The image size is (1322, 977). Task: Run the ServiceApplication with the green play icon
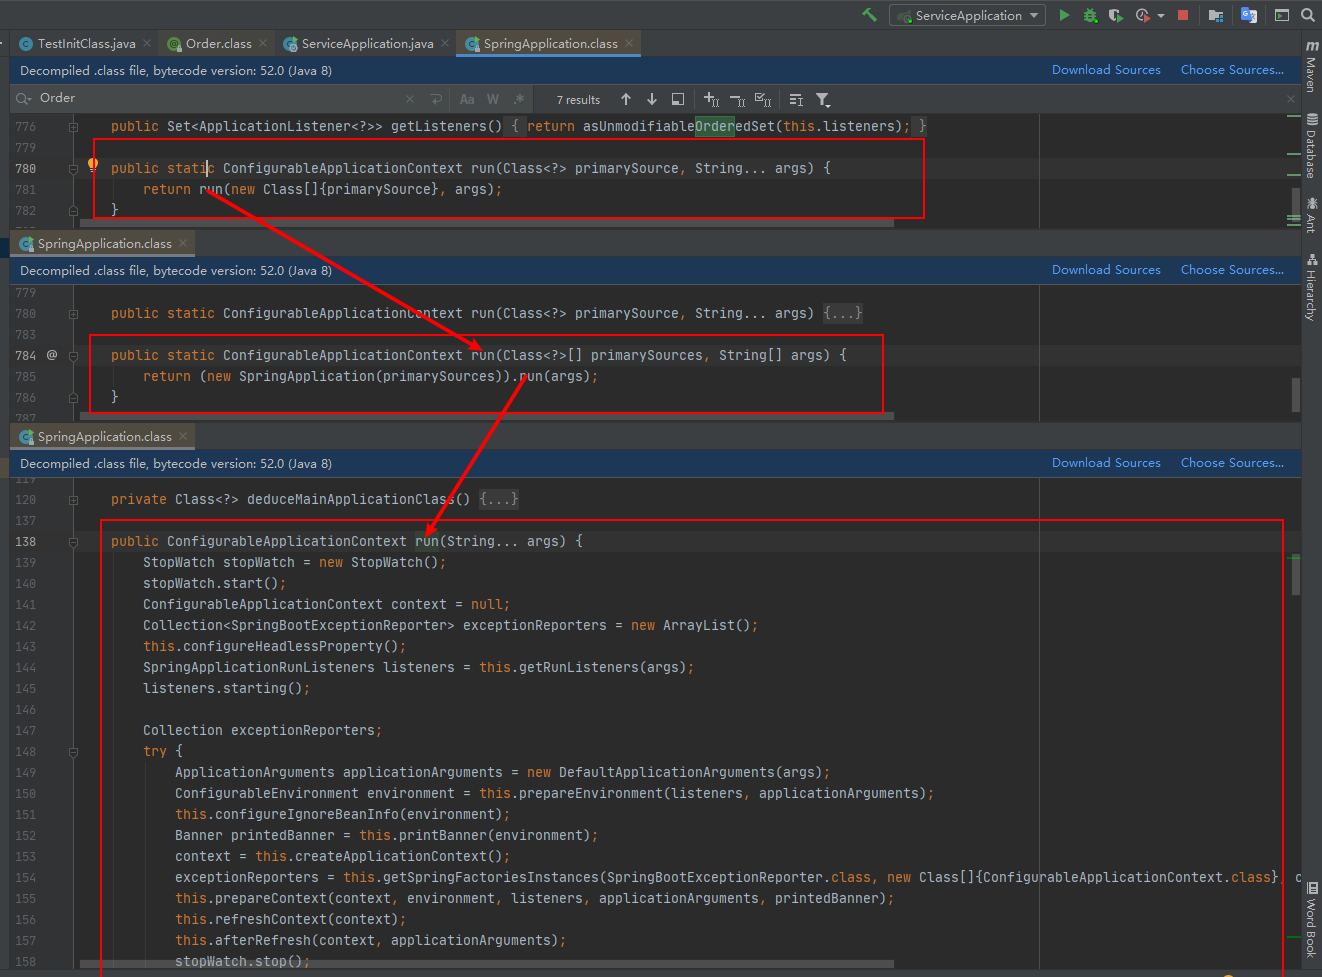1064,15
